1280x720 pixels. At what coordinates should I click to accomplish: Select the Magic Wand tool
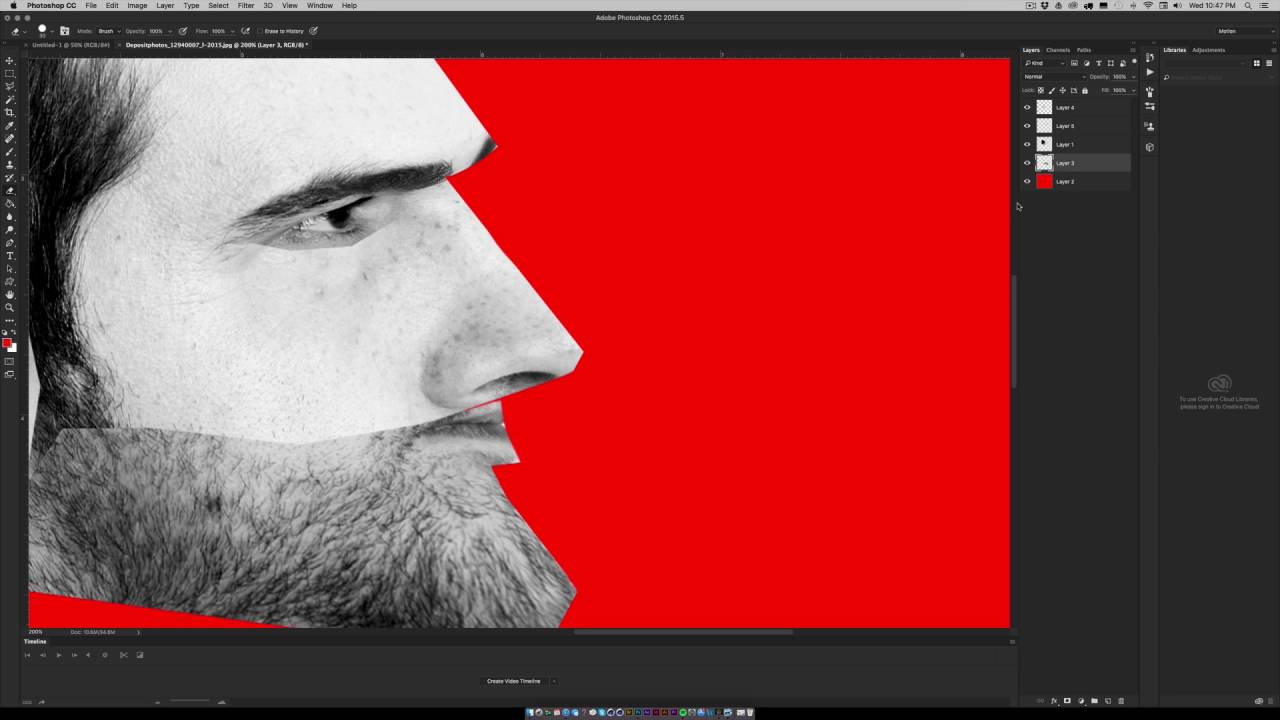tap(10, 100)
